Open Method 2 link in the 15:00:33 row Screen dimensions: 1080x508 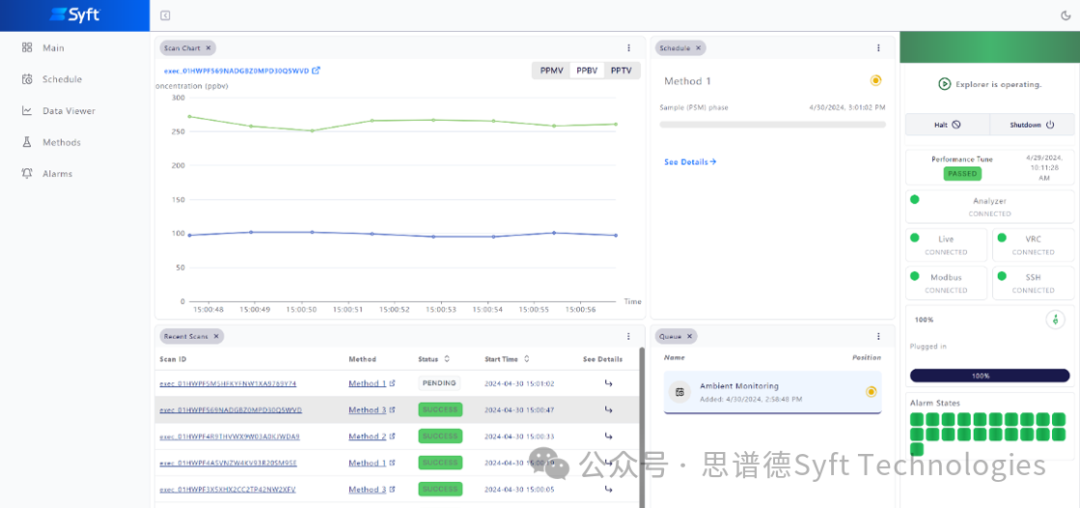point(372,436)
